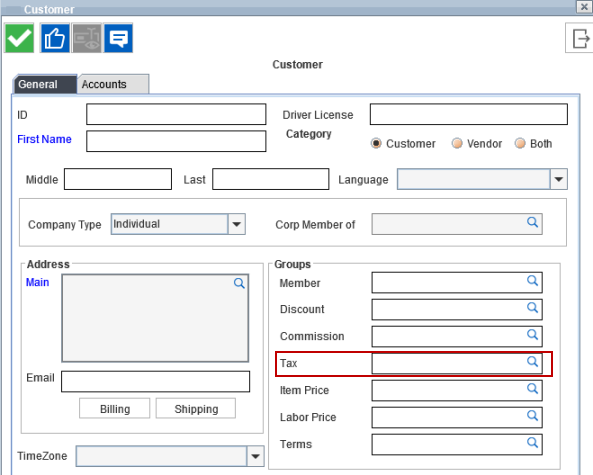This screenshot has height=475, width=593.
Task: Select the General tab
Action: tap(45, 84)
